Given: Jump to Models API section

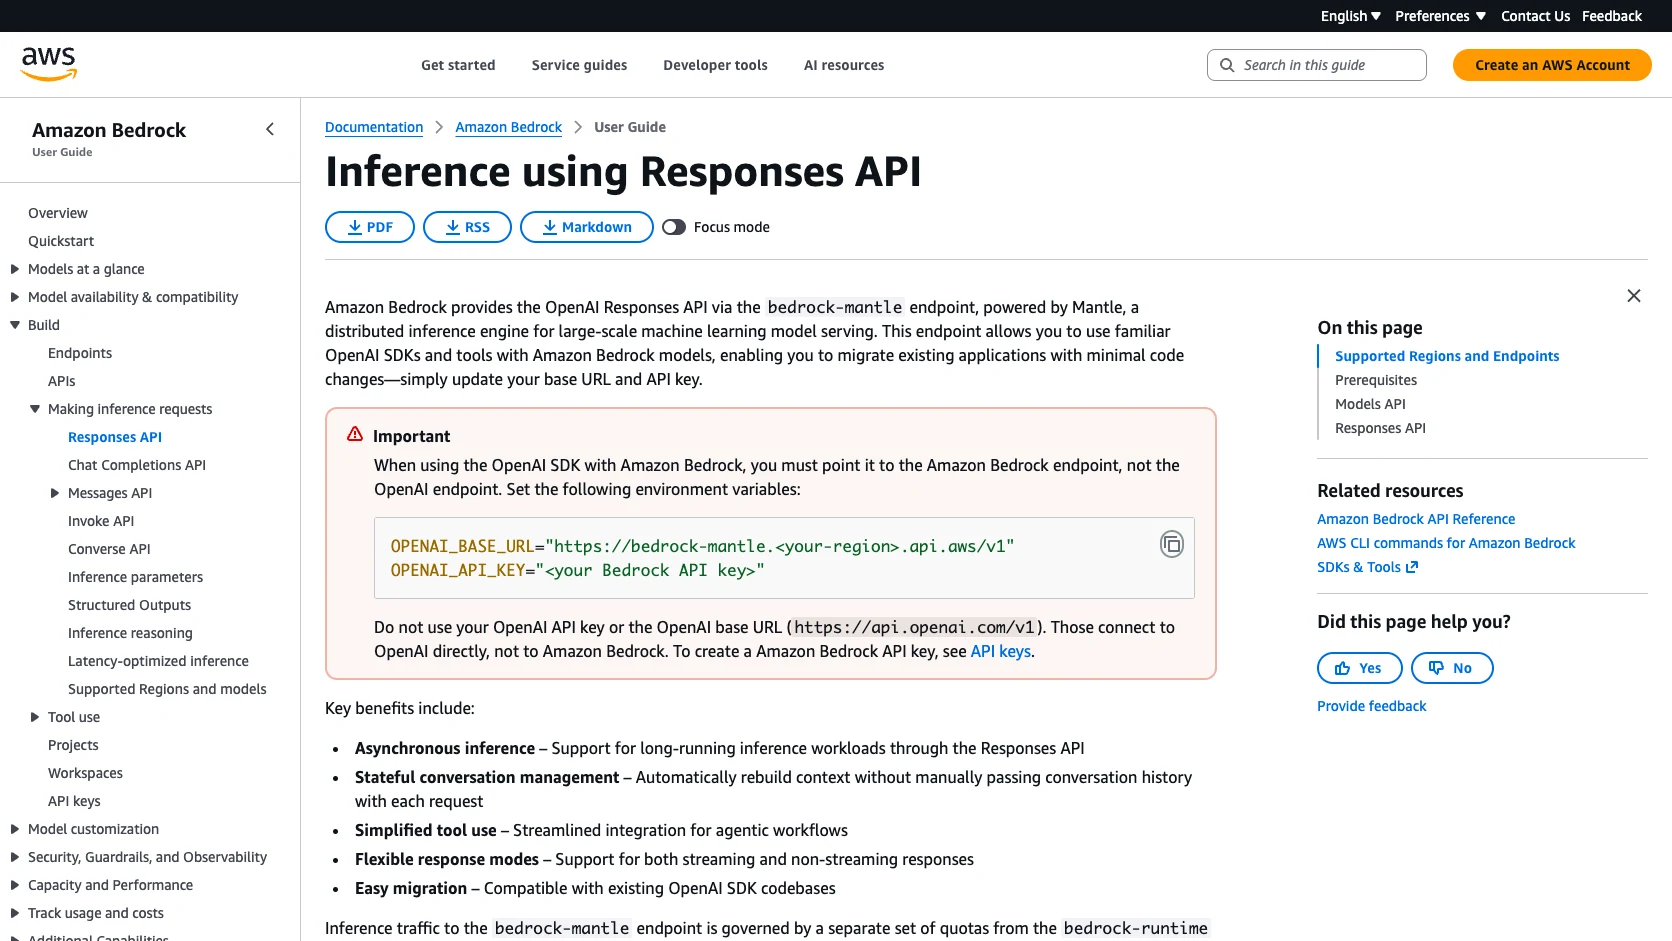Looking at the screenshot, I should pos(1370,404).
